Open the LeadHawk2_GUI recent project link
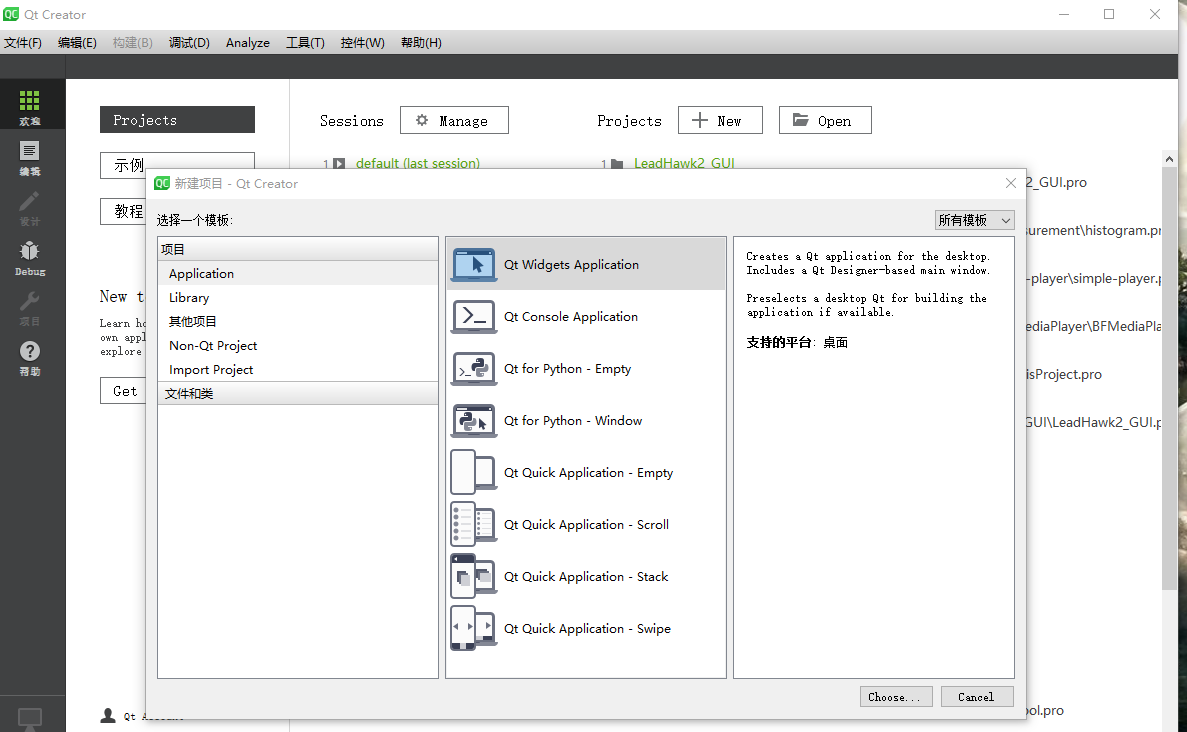Viewport: 1187px width, 732px height. 684,164
